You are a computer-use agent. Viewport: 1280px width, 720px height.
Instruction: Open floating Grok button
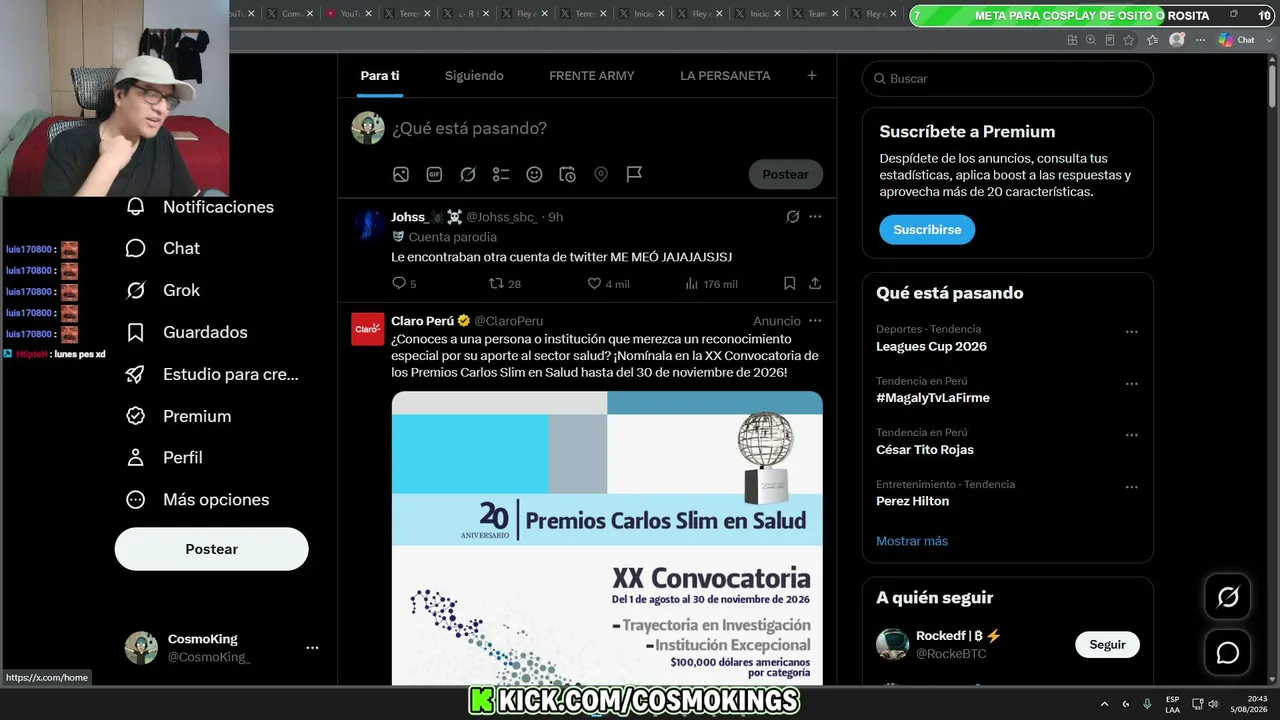click(1227, 598)
